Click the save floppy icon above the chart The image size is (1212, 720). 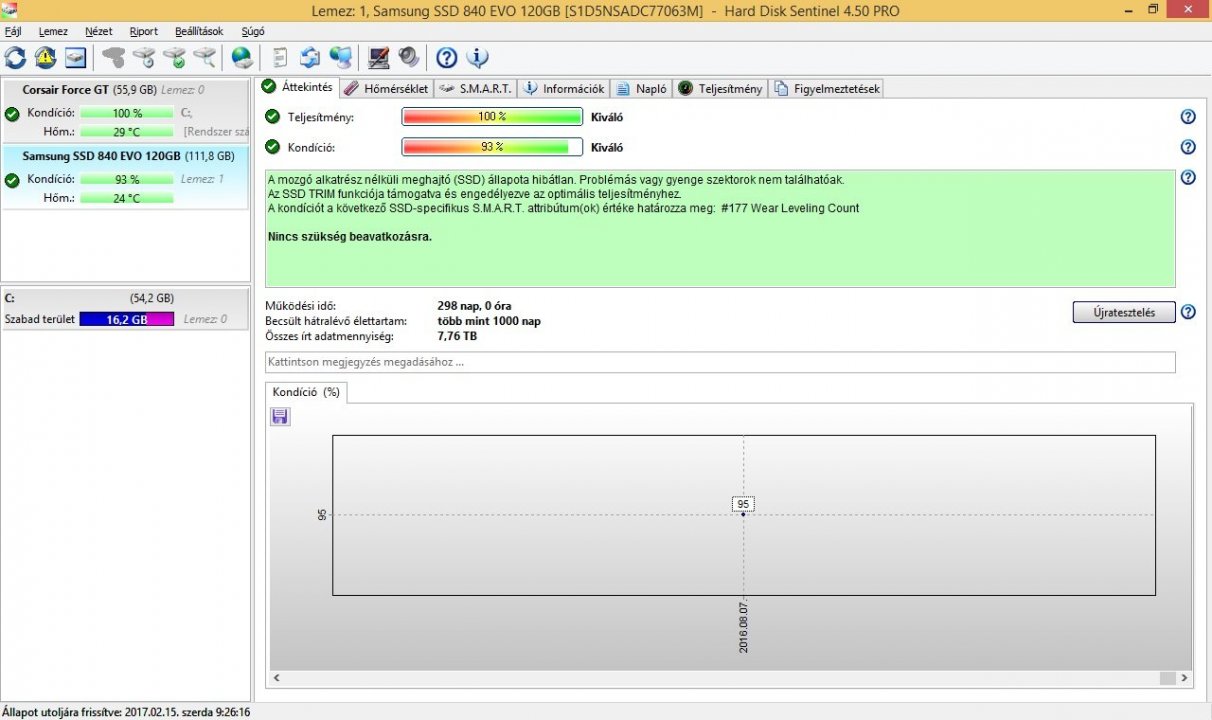click(280, 416)
